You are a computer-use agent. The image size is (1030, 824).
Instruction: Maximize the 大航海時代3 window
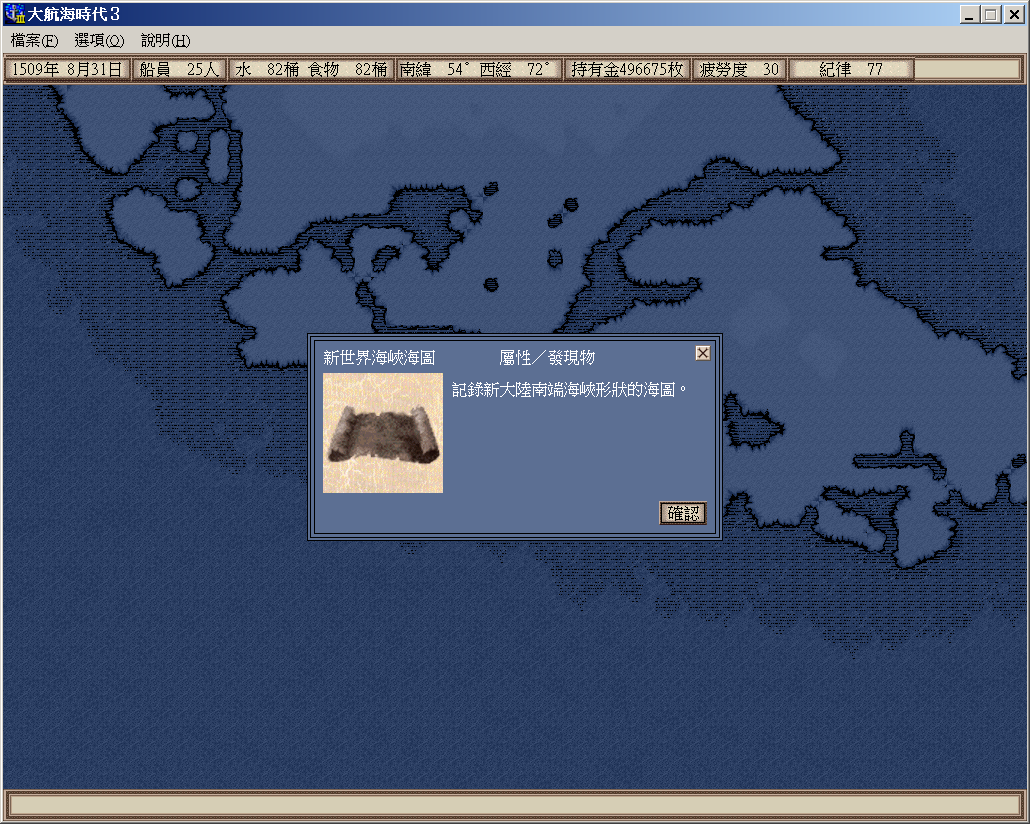coord(990,14)
